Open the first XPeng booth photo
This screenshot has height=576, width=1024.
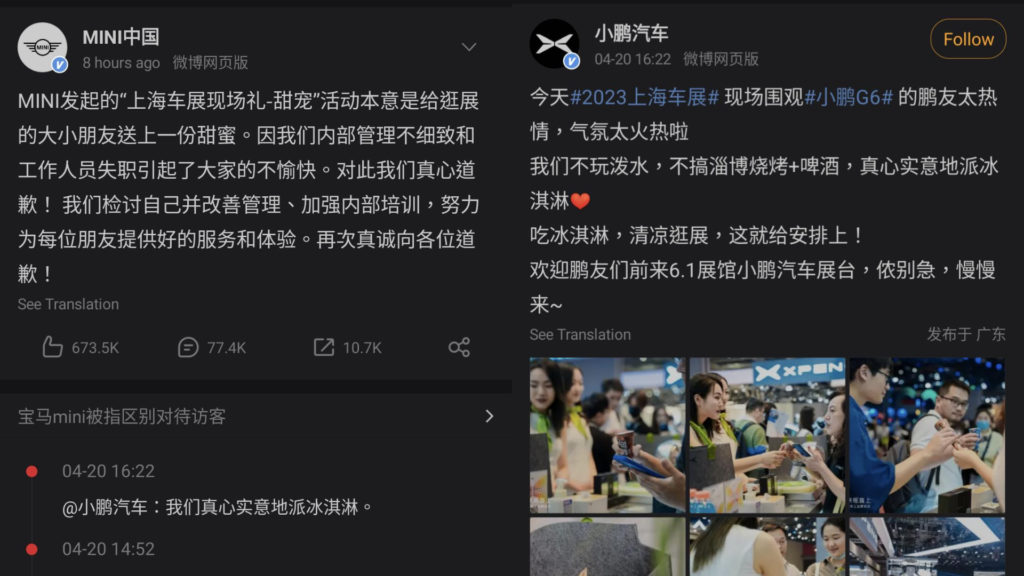click(607, 435)
